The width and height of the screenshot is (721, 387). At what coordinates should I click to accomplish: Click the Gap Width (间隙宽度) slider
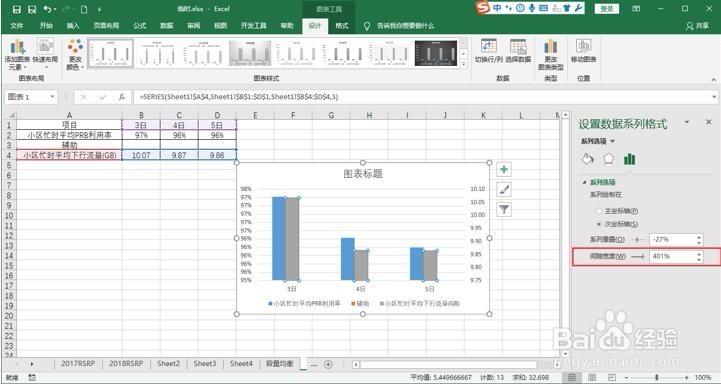click(x=637, y=256)
